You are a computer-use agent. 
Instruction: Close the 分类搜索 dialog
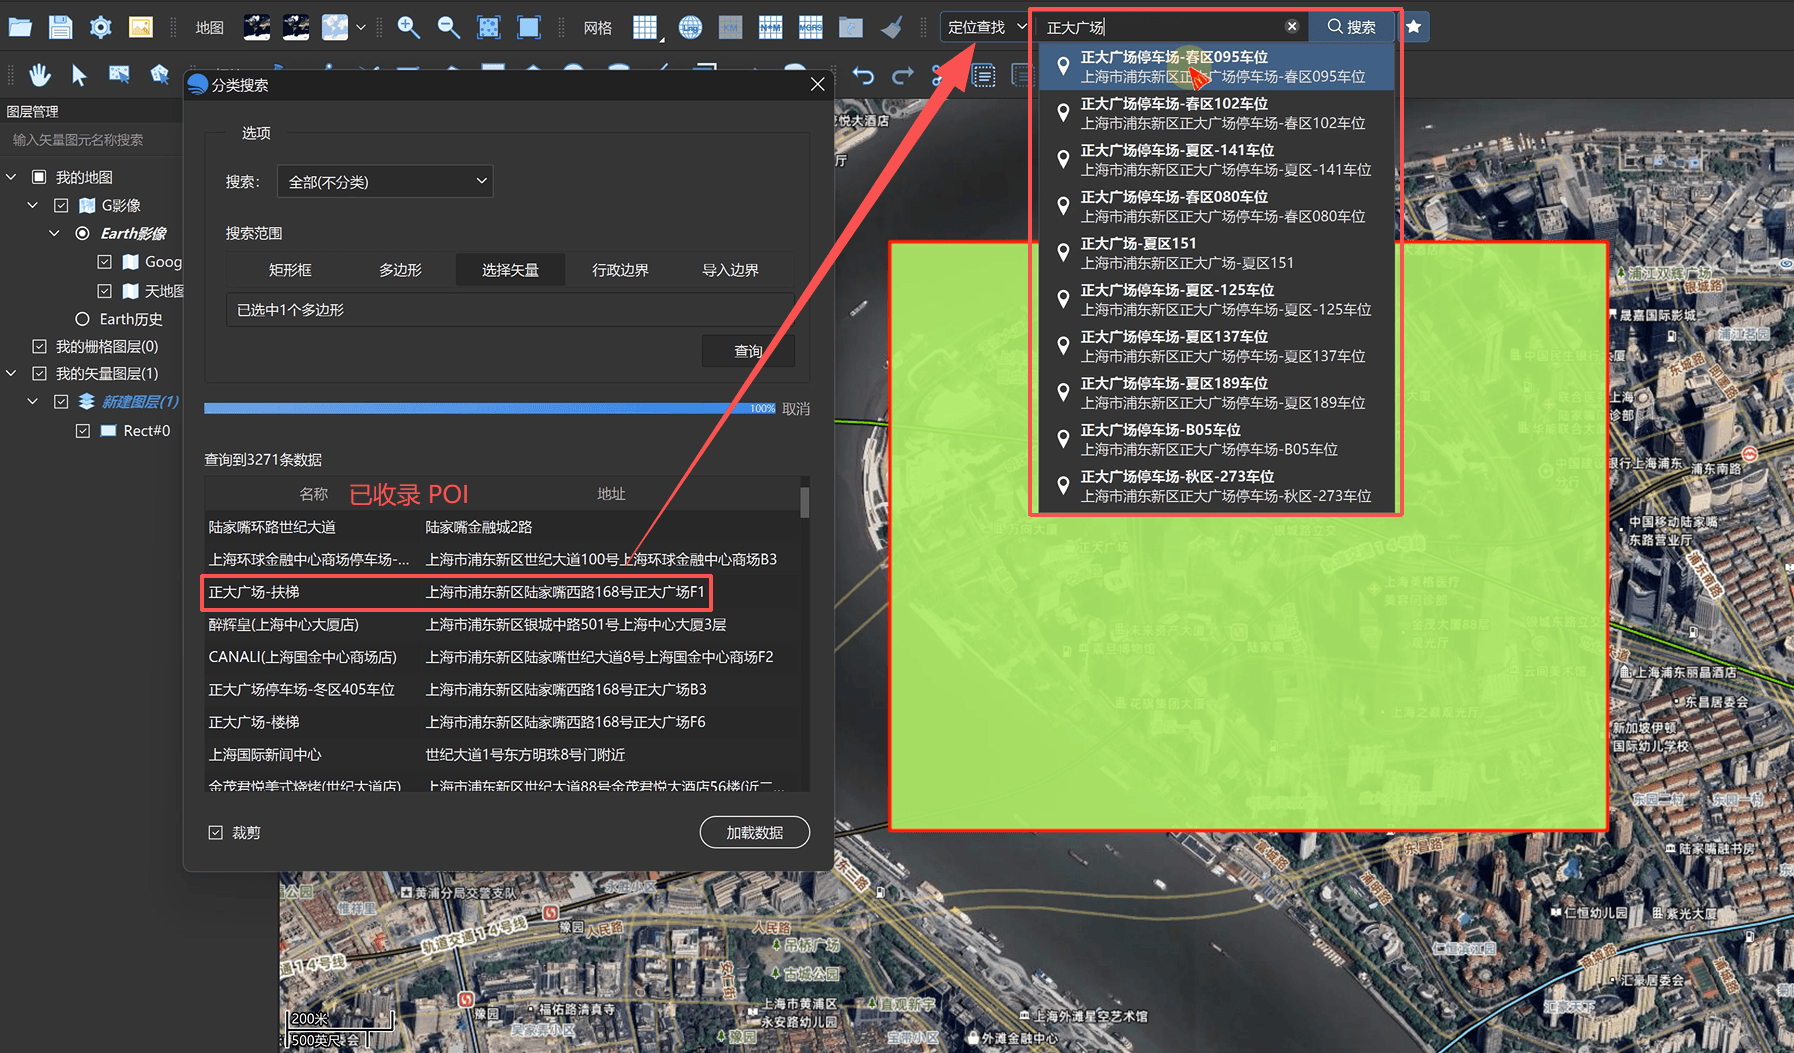817,84
